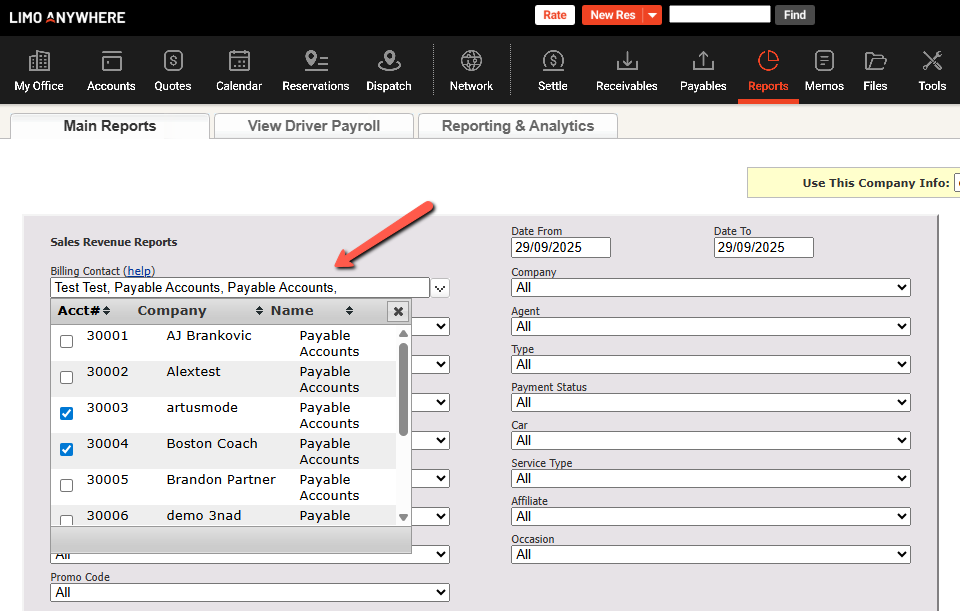Screen dimensions: 960x611
Task: Click the Billing Contact help link
Action: click(140, 271)
